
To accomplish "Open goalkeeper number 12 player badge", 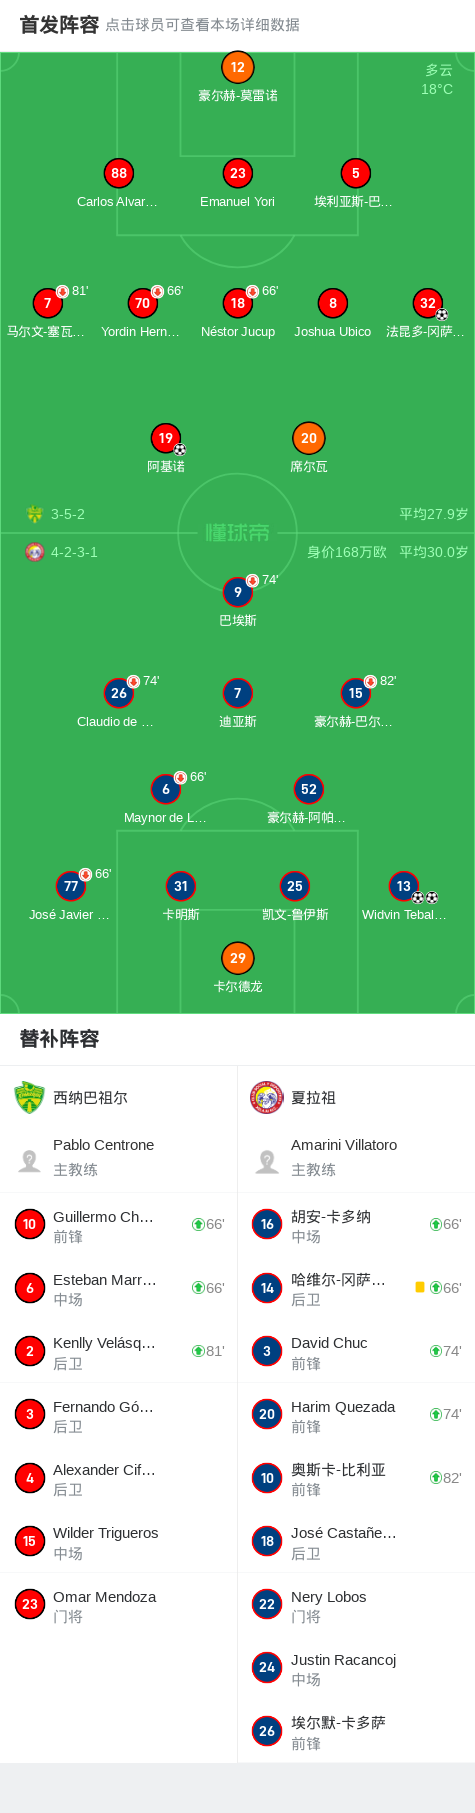I will point(237,67).
